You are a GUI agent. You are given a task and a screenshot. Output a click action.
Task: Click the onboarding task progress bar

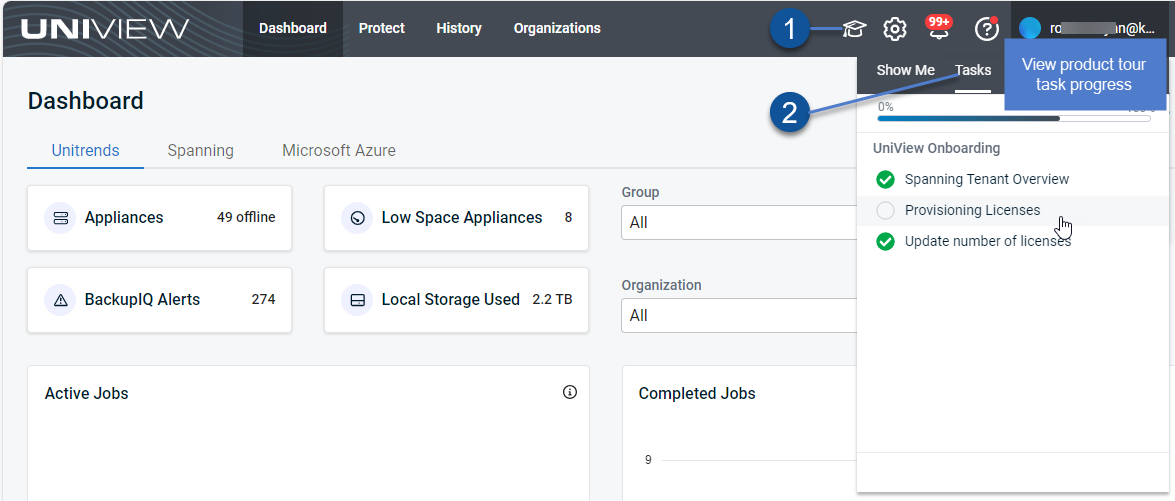[x=1014, y=118]
